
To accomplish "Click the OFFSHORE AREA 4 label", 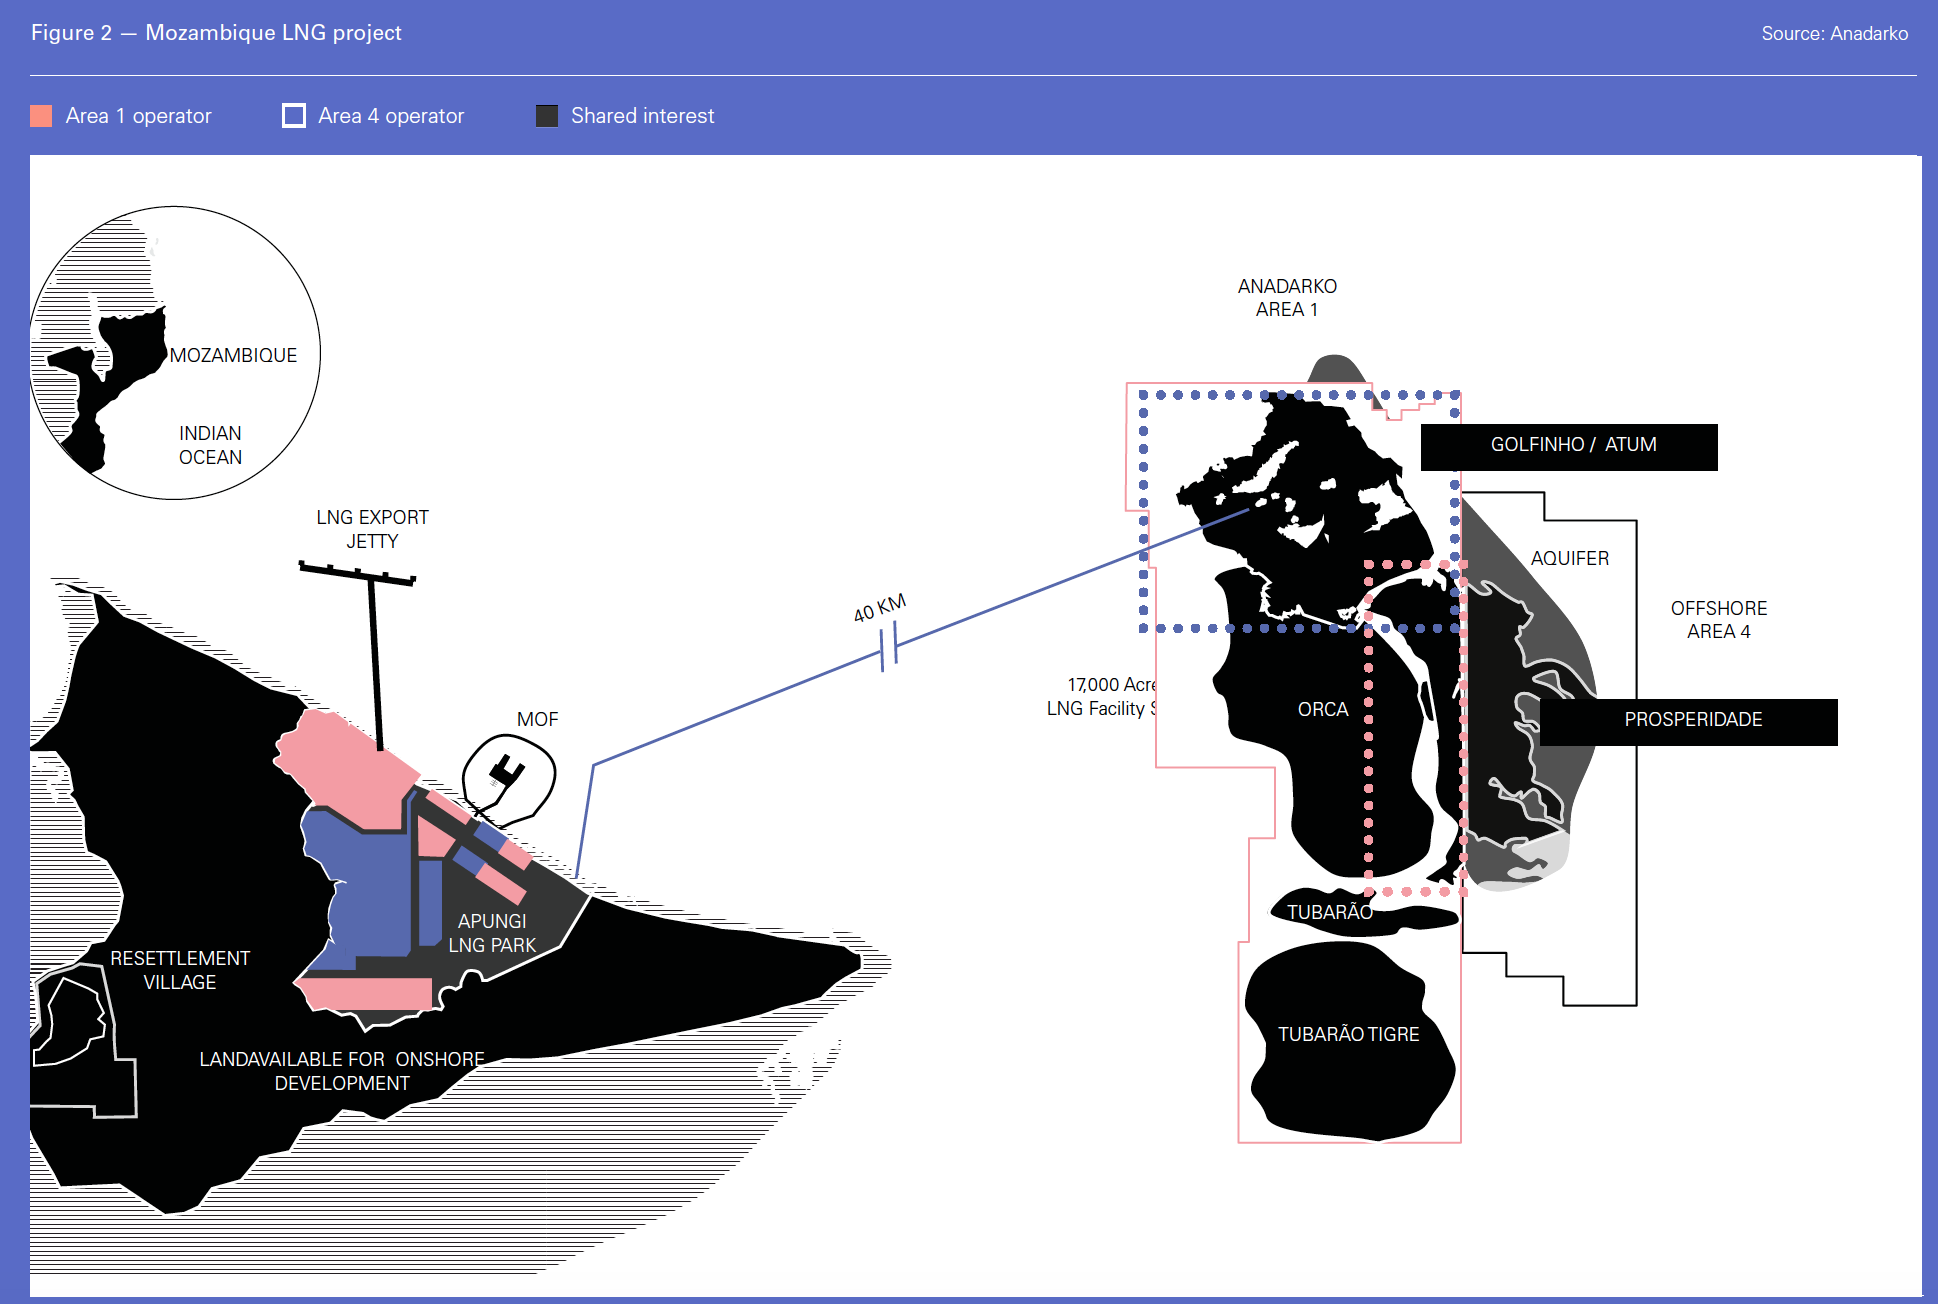I will click(1718, 620).
